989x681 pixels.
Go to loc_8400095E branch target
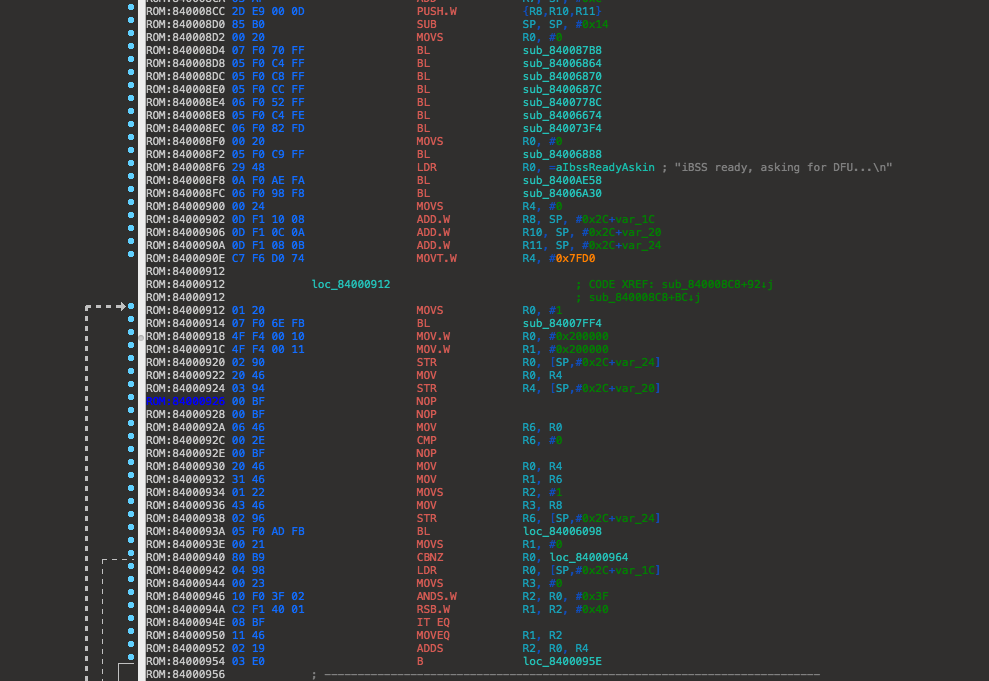tap(562, 661)
